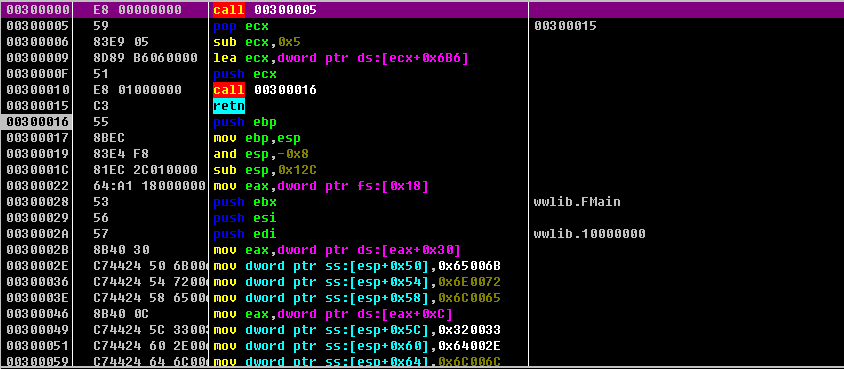The image size is (844, 369).
Task: Click the 'retn' instruction
Action: pos(229,105)
